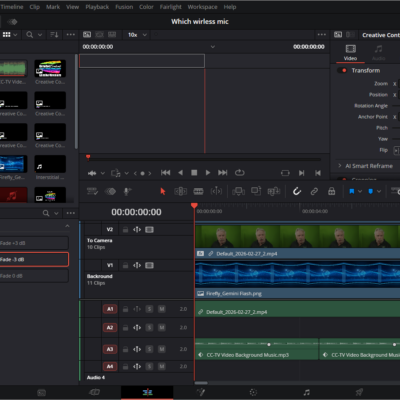Open the Clip menu

(35, 7)
